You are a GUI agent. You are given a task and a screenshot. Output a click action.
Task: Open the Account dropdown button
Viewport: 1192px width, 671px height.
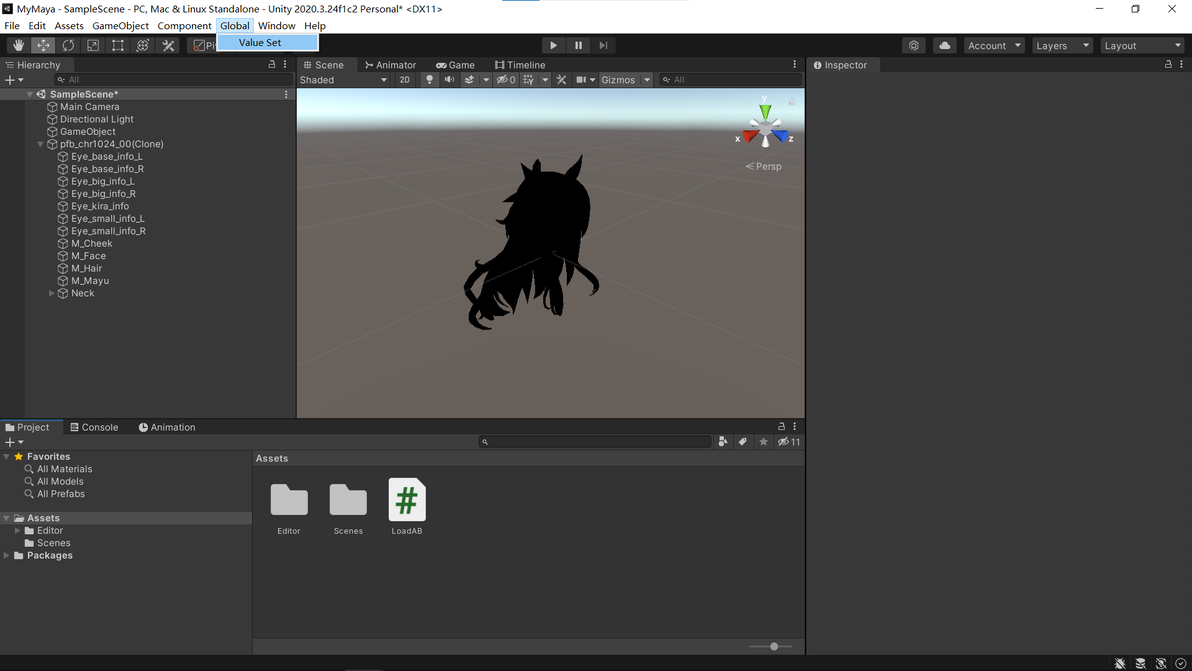click(x=994, y=46)
